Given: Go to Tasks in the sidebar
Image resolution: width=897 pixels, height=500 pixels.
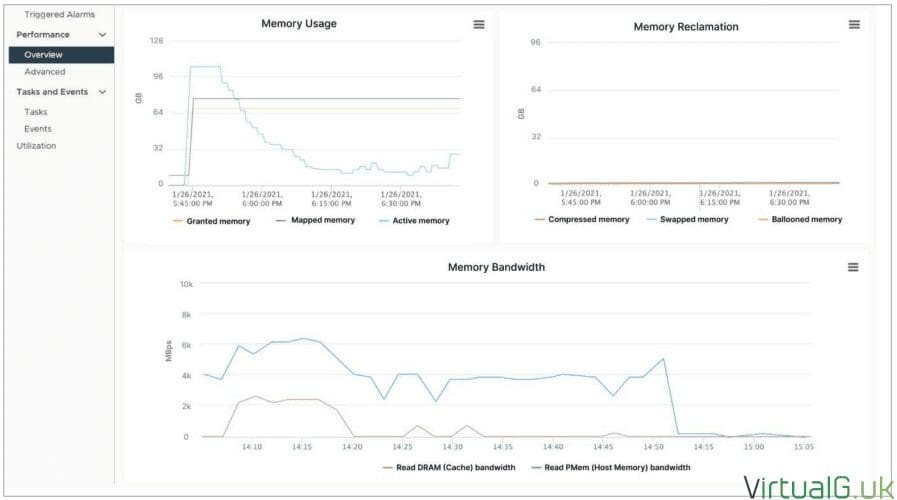Looking at the screenshot, I should click(x=36, y=112).
